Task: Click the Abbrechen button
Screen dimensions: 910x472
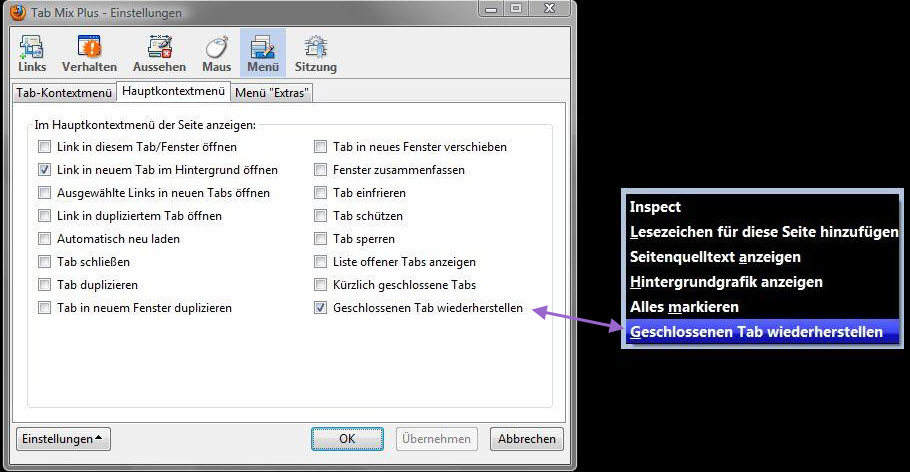Action: tap(526, 439)
